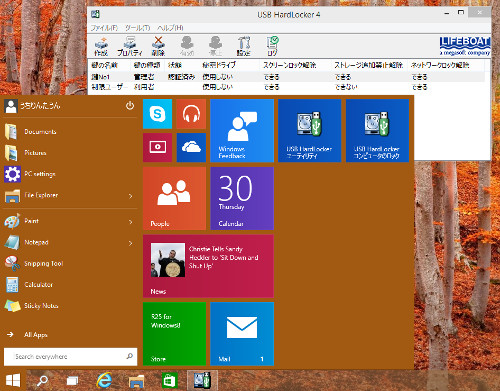Open the Video tile

(157, 147)
